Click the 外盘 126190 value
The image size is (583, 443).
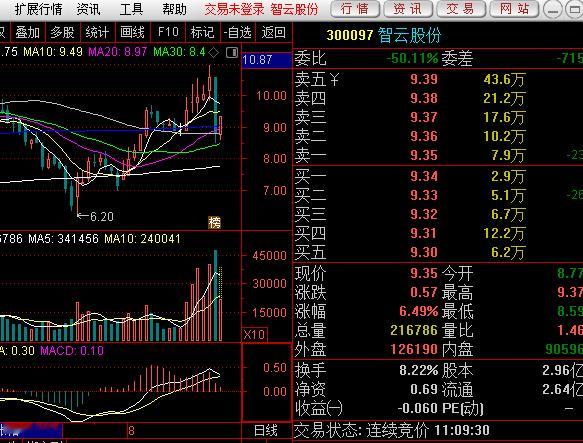coord(414,349)
